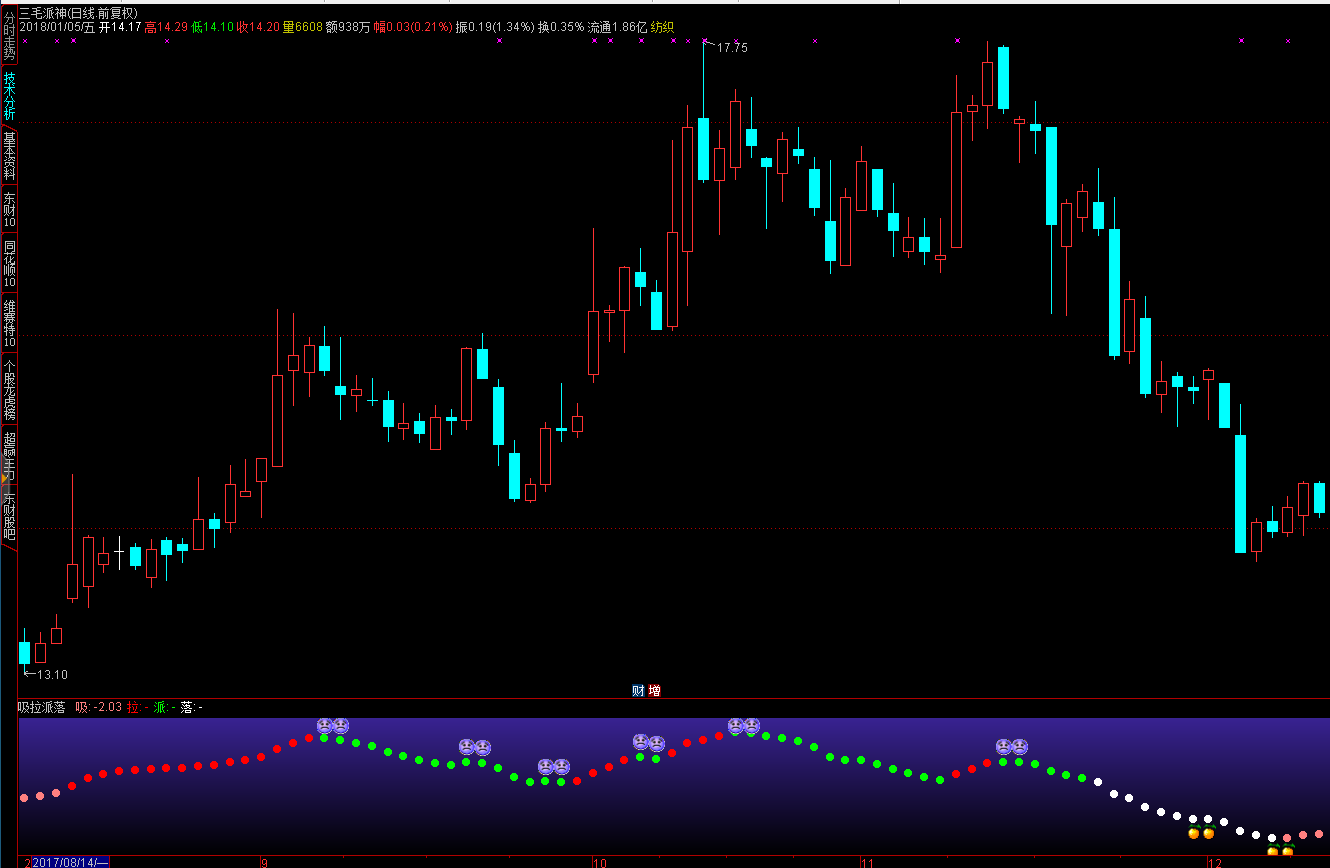Click the highlighted date 2017/08/14/一 on the time axis
This screenshot has width=1330, height=868.
[70, 862]
